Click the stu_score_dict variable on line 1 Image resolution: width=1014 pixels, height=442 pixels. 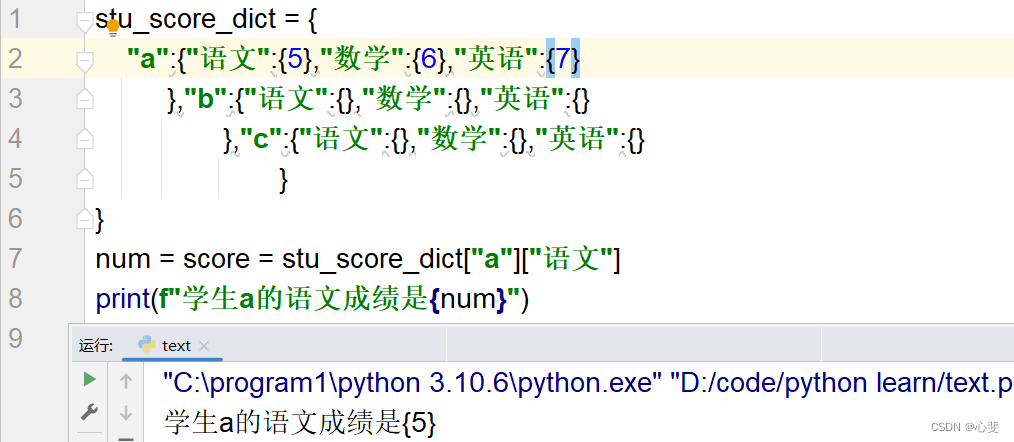pos(188,21)
